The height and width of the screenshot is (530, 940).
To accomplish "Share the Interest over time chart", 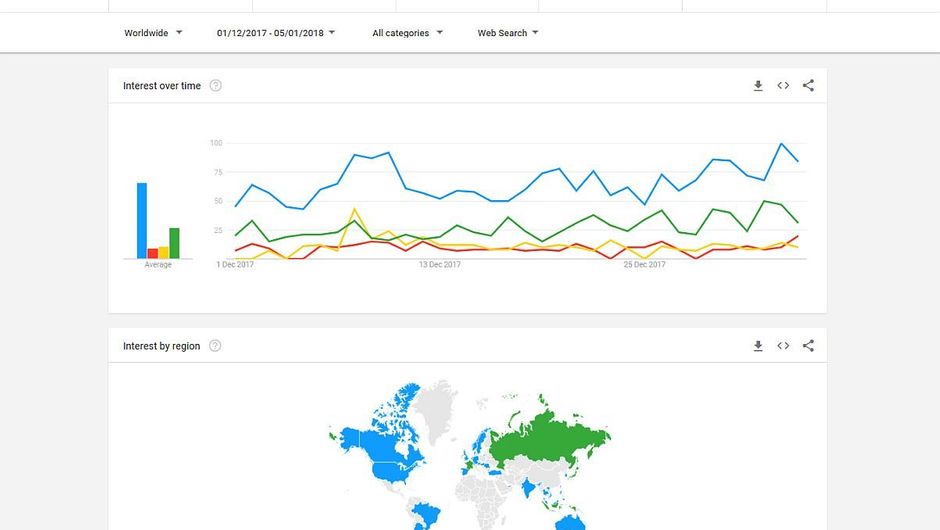I will pyautogui.click(x=808, y=86).
